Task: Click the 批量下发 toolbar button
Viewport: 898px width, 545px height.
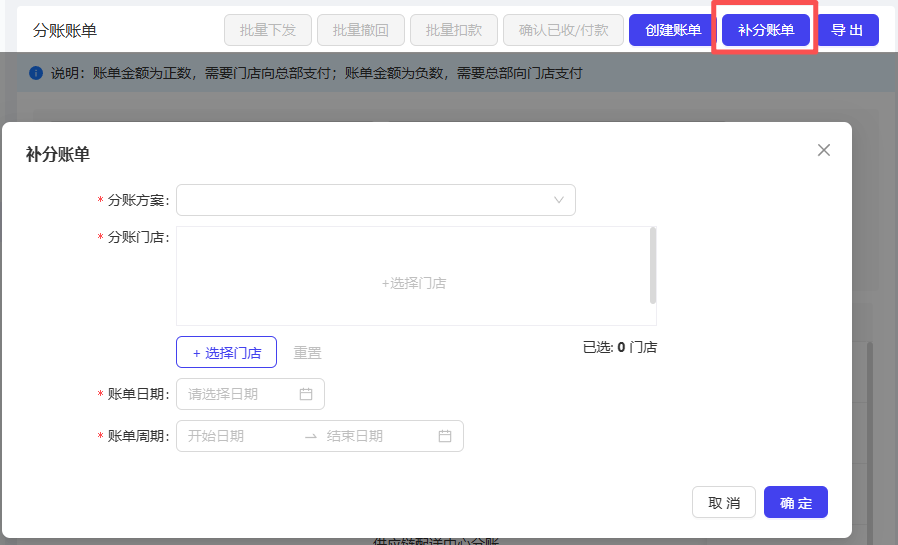Action: click(x=268, y=30)
